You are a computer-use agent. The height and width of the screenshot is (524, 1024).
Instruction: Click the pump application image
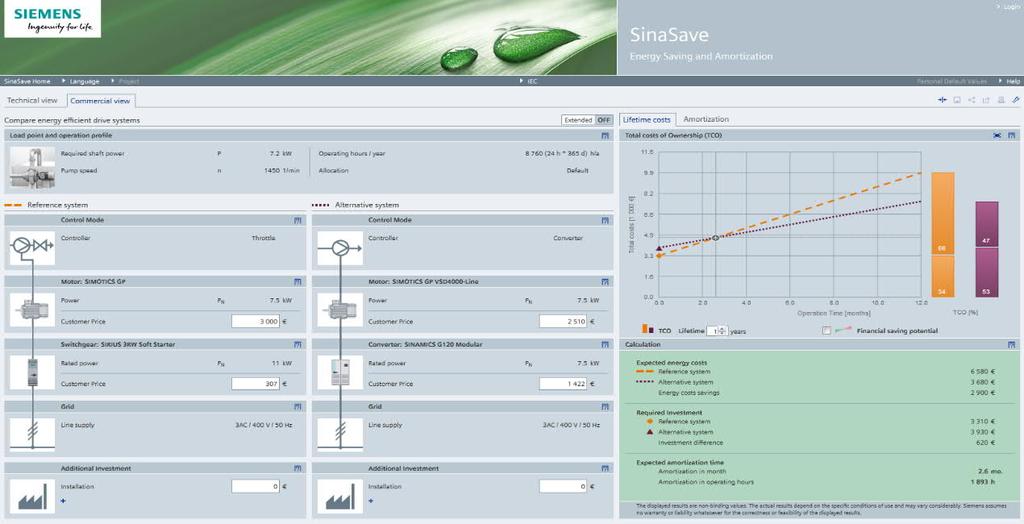pos(32,167)
